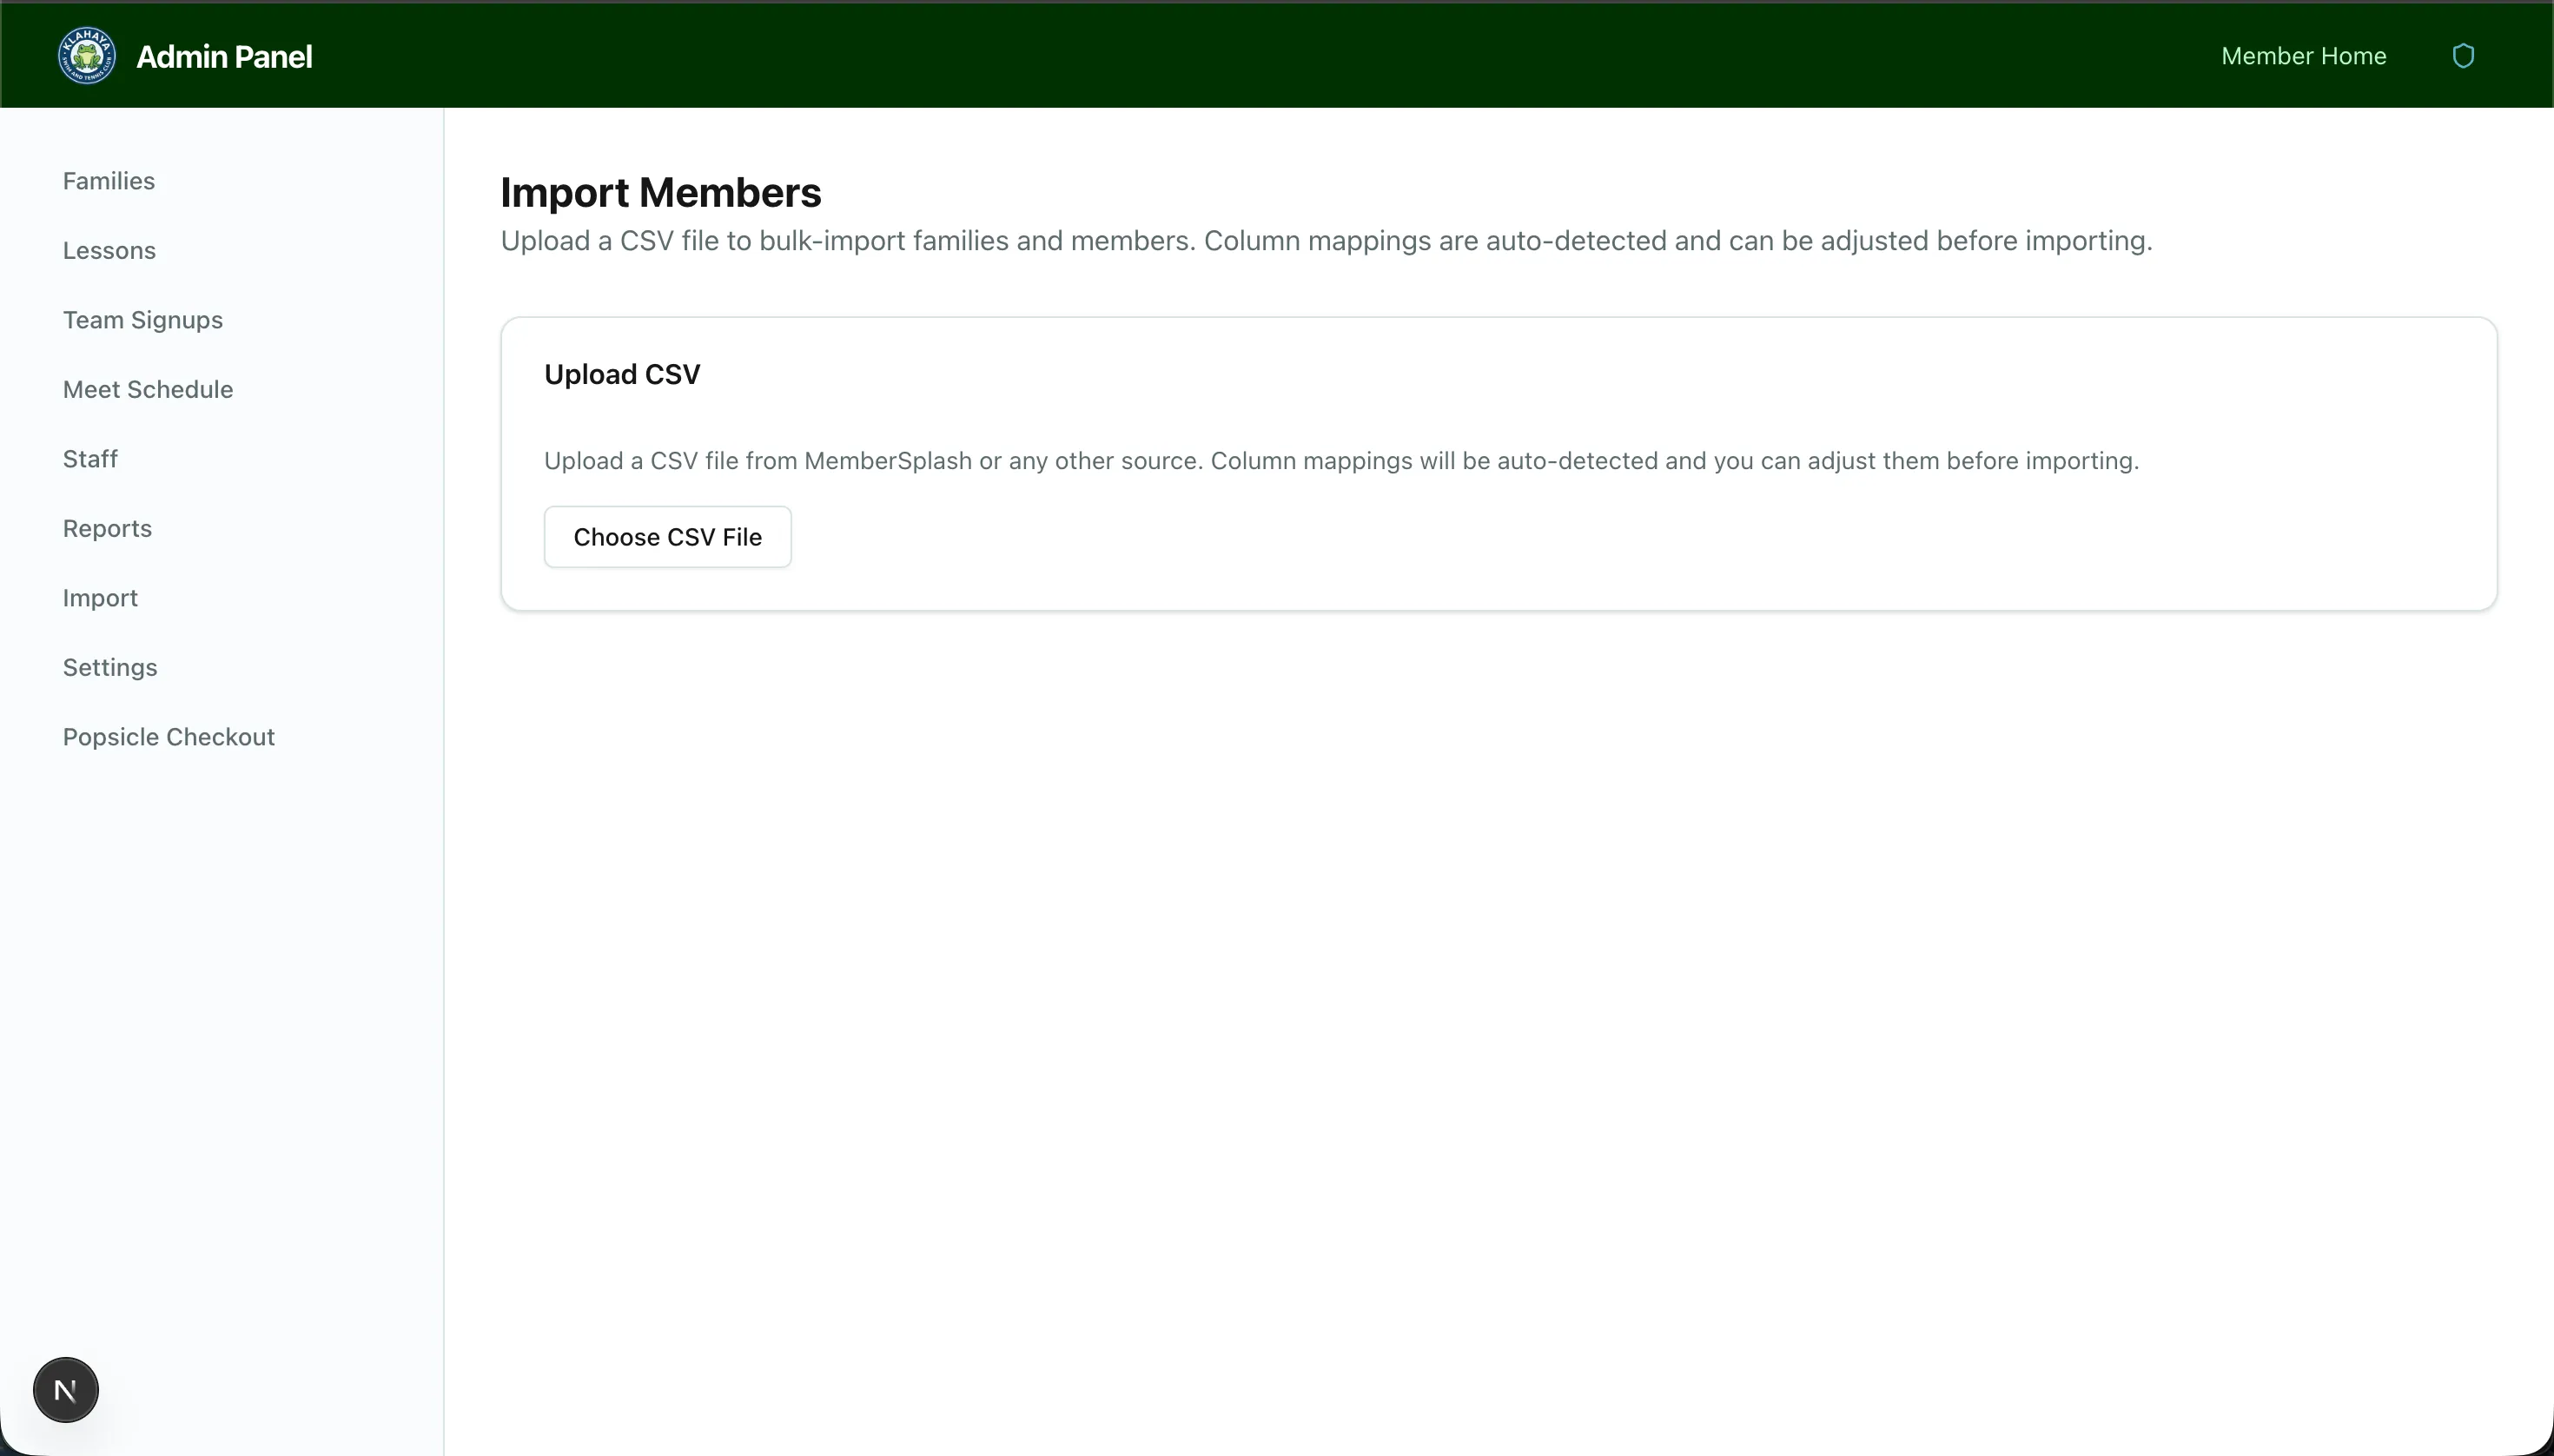Open Popsicle Checkout
This screenshot has height=1456, width=2554.
[x=168, y=736]
